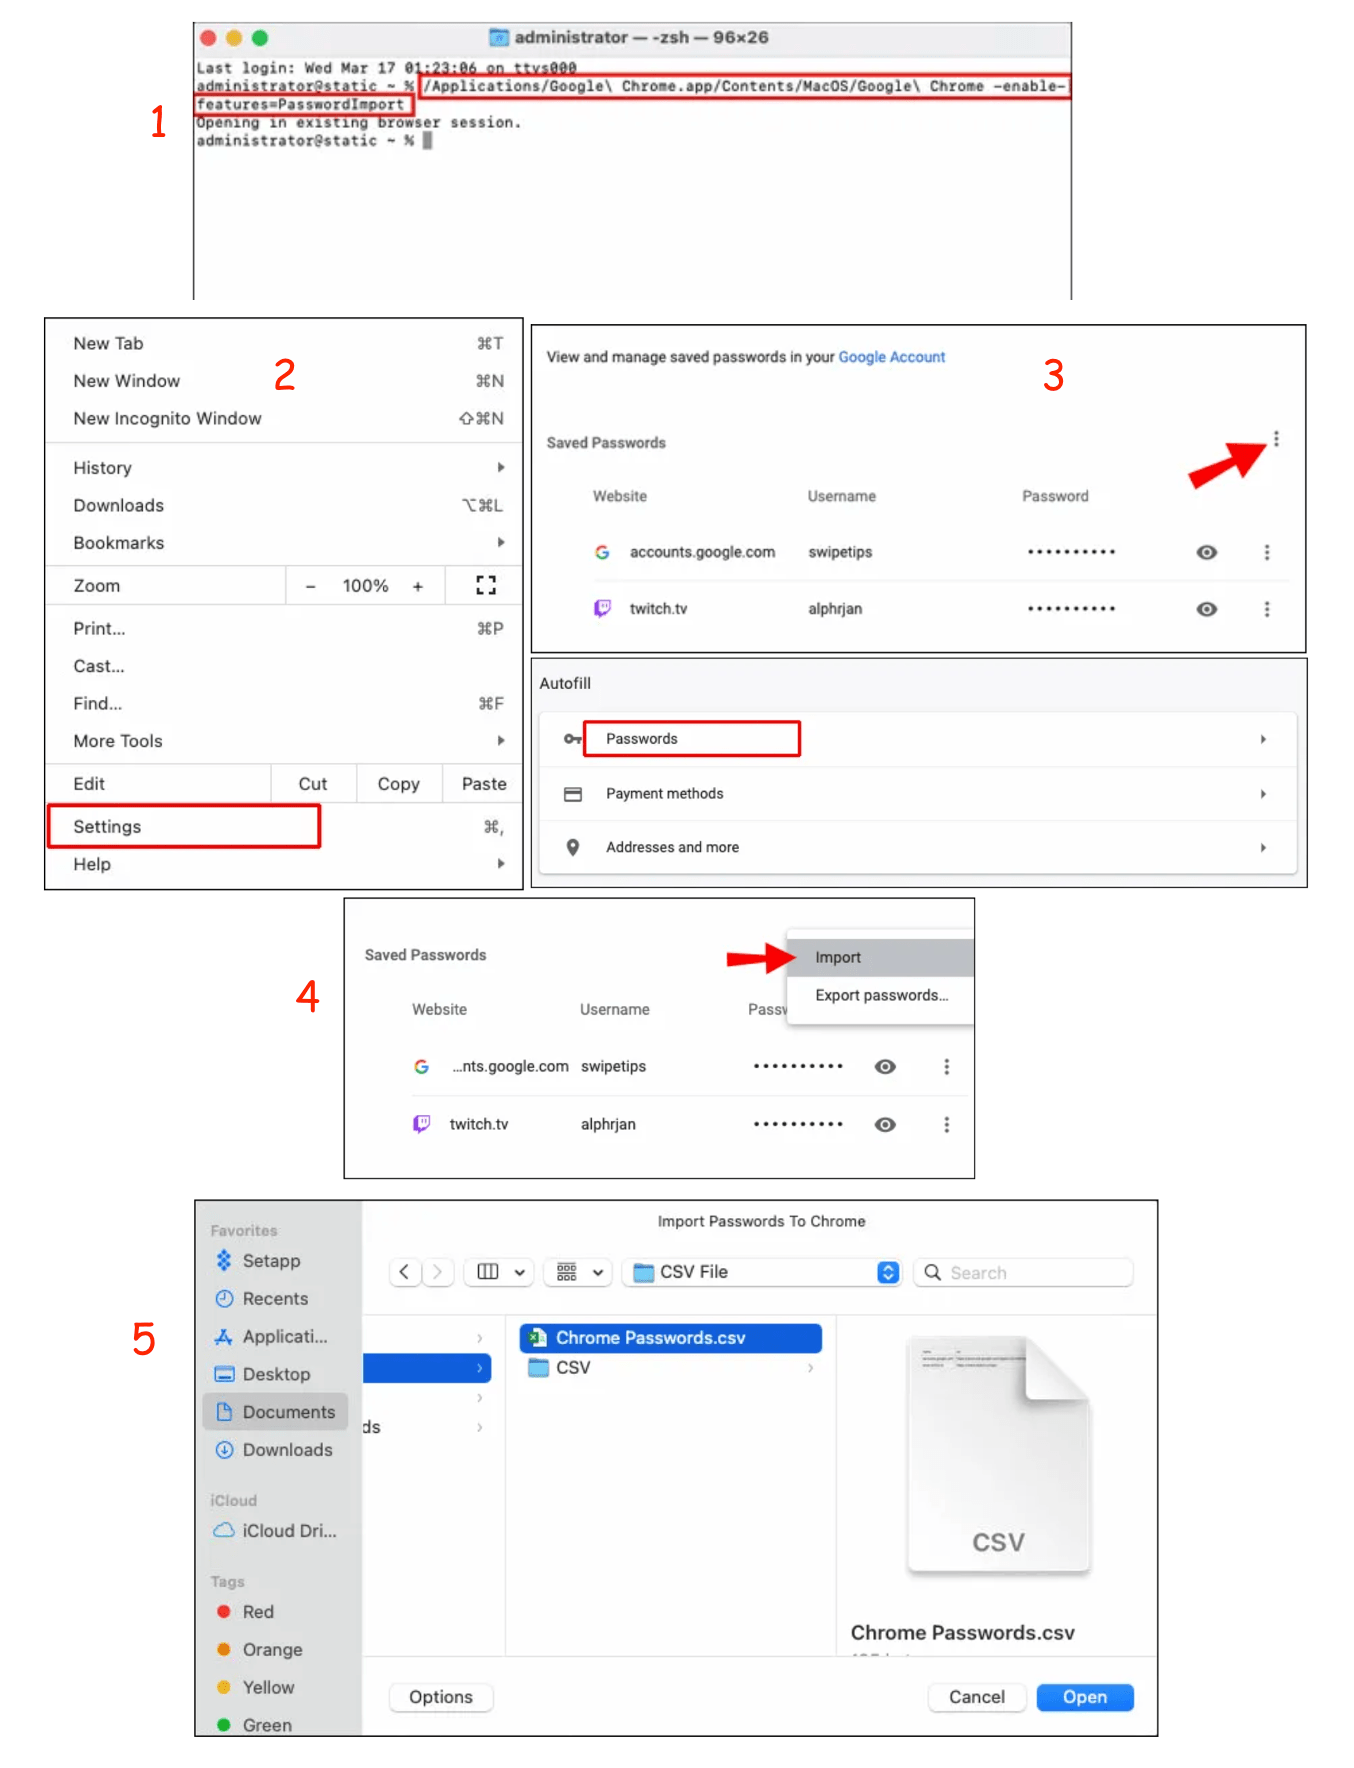Viewport: 1354px width, 1768px height.
Task: Click the Options button
Action: tap(441, 1697)
